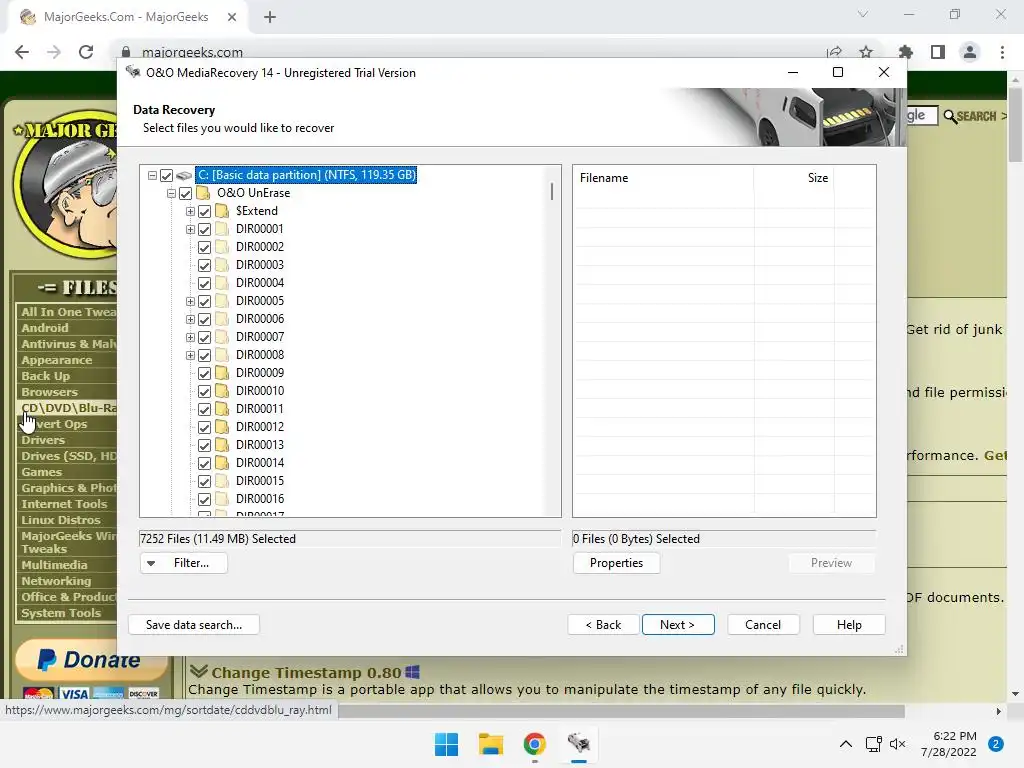Viewport: 1024px width, 768px height.
Task: Reload the MajorGeeks page
Action: tap(86, 52)
